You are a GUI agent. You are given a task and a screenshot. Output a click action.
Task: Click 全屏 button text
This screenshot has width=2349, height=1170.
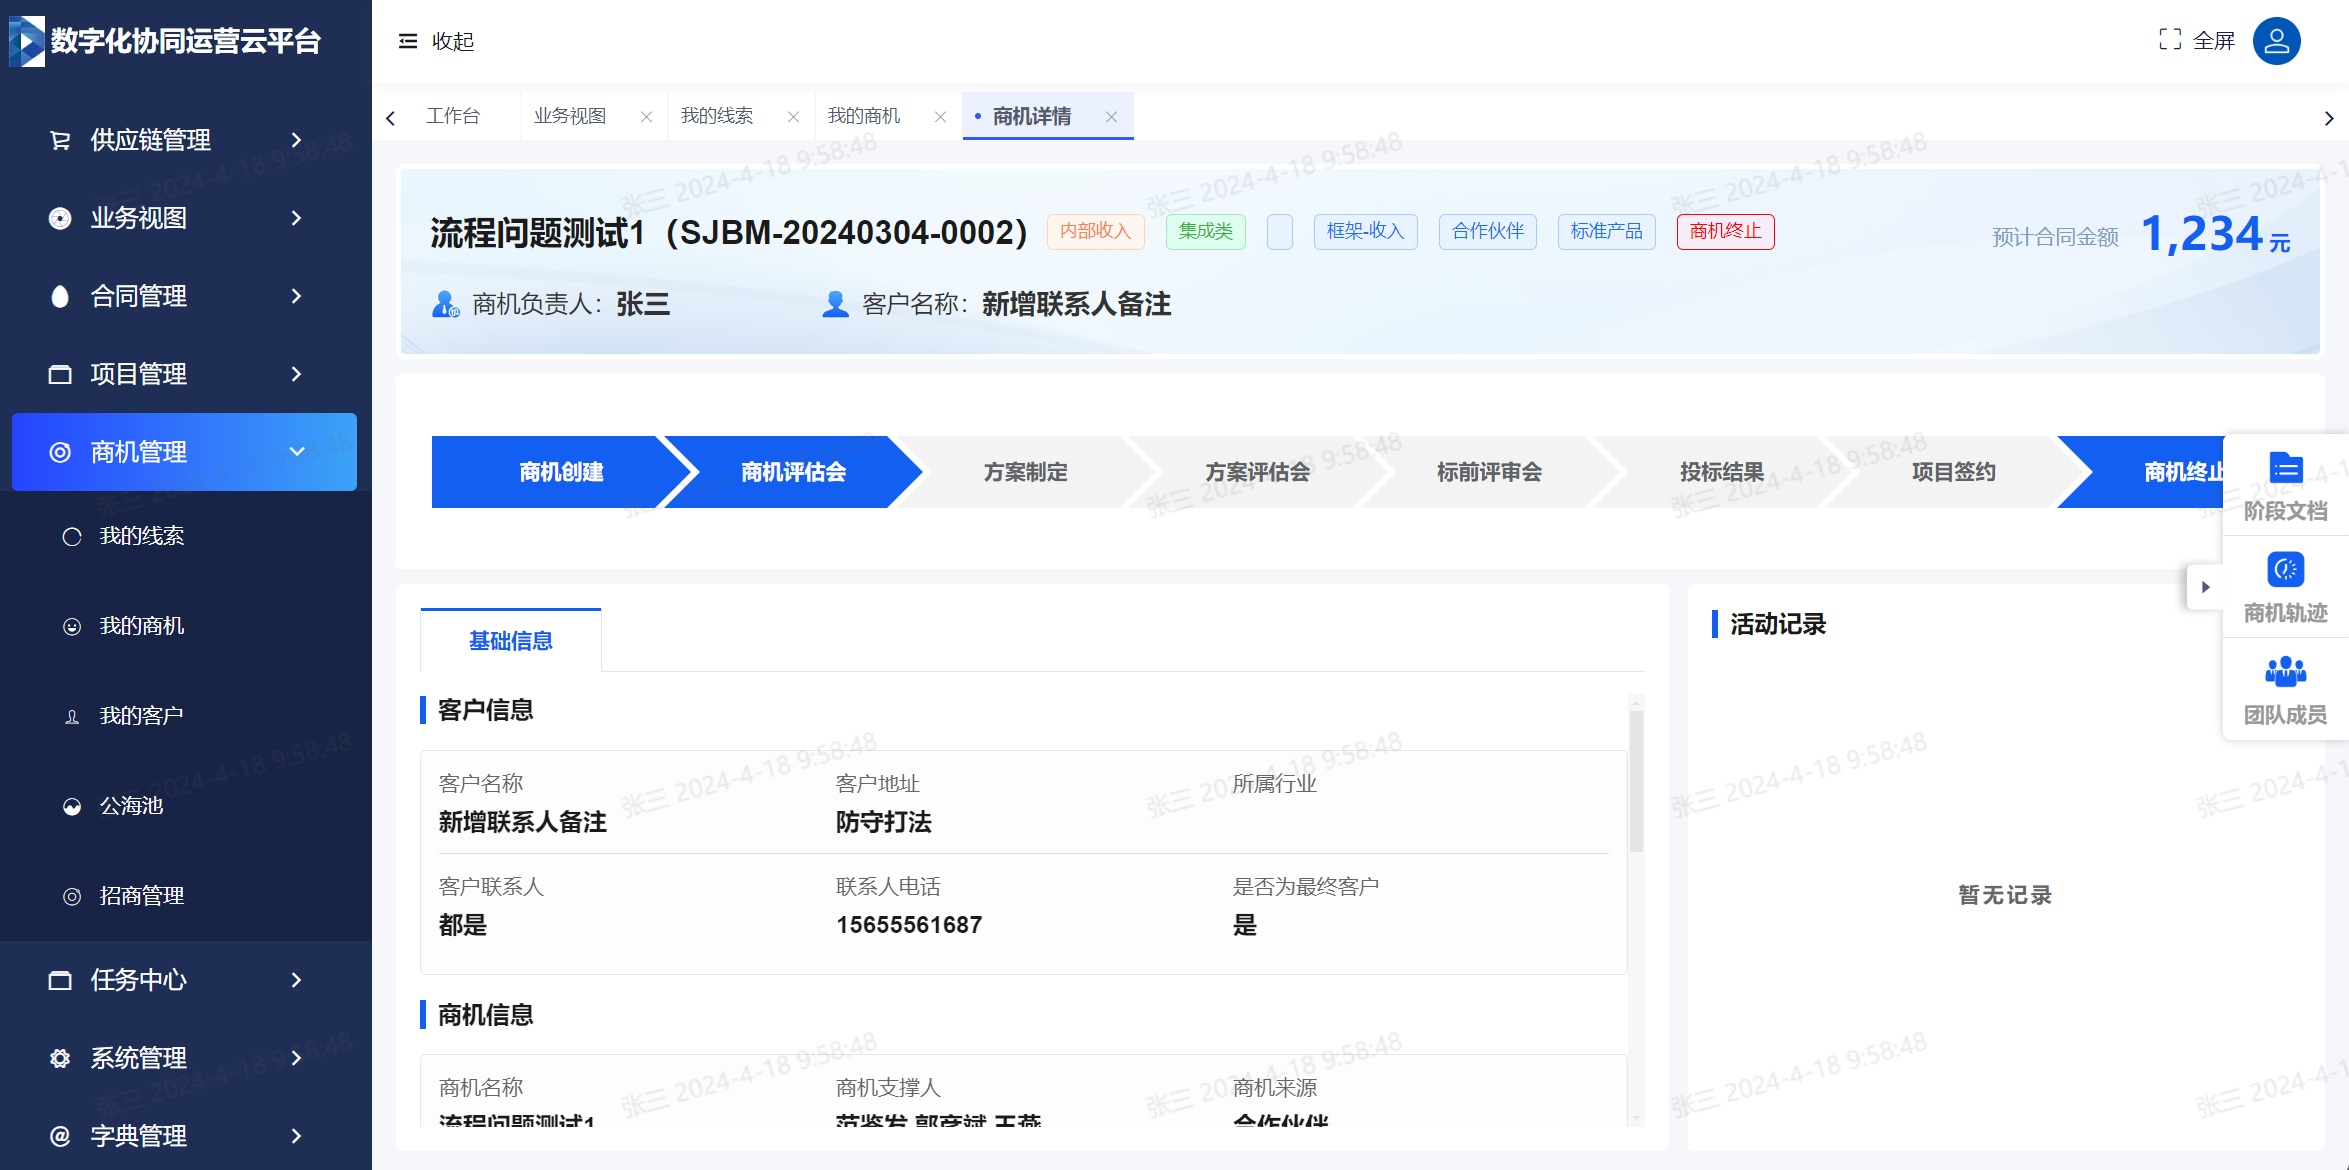2214,41
